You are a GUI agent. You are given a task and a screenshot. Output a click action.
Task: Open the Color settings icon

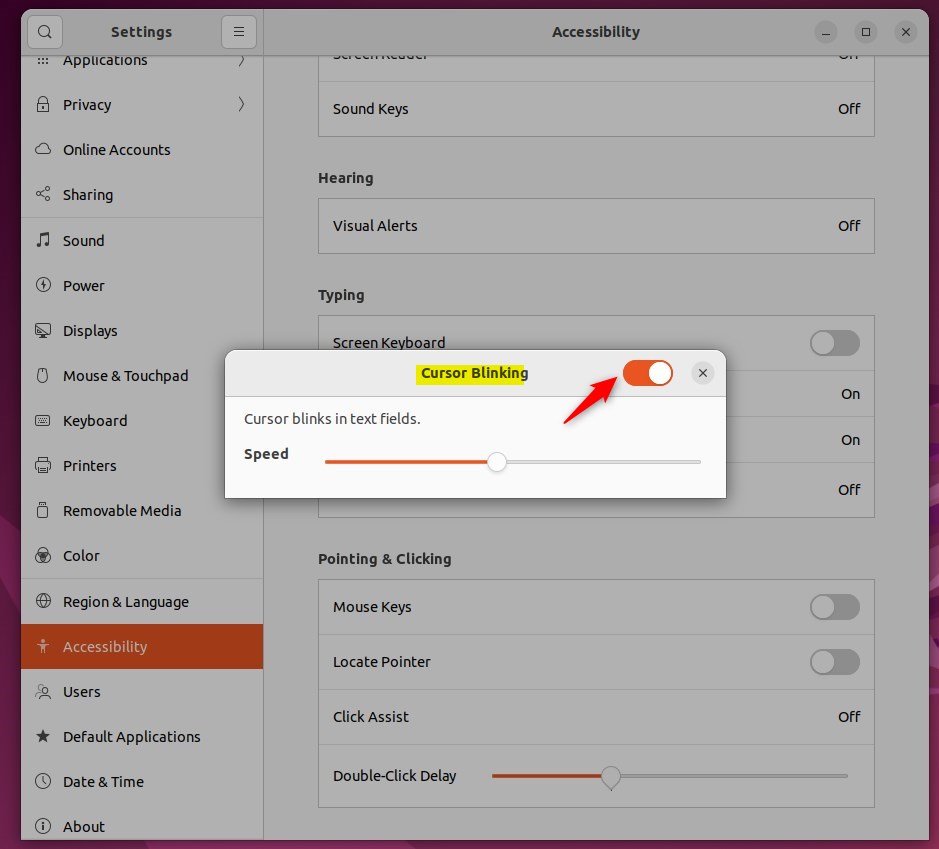(42, 555)
